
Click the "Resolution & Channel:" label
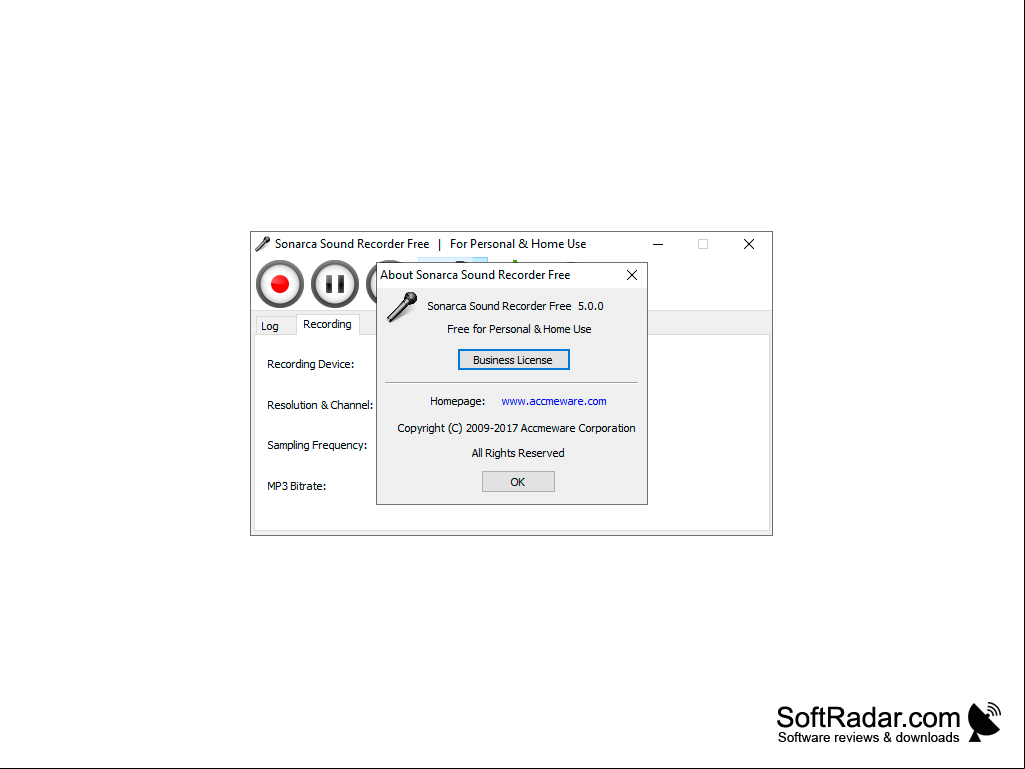pos(320,405)
